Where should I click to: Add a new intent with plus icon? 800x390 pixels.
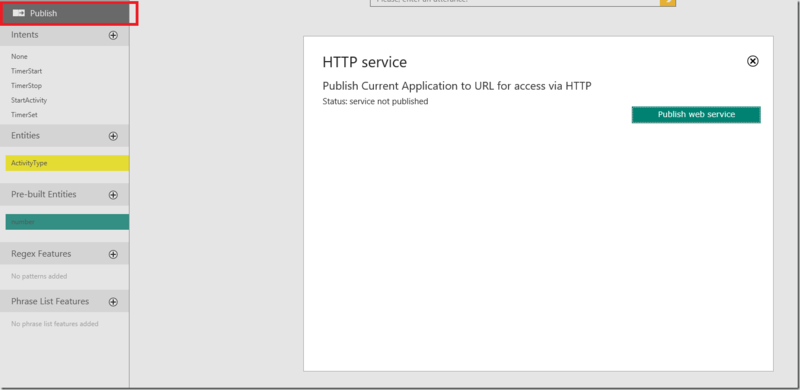[x=113, y=35]
